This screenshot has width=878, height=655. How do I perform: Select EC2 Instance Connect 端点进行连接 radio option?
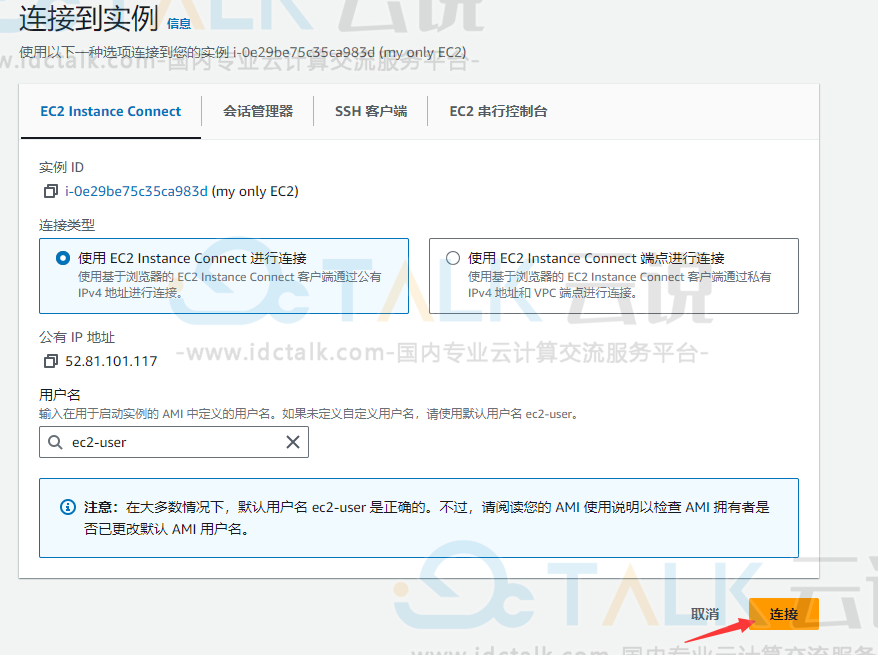coord(453,258)
